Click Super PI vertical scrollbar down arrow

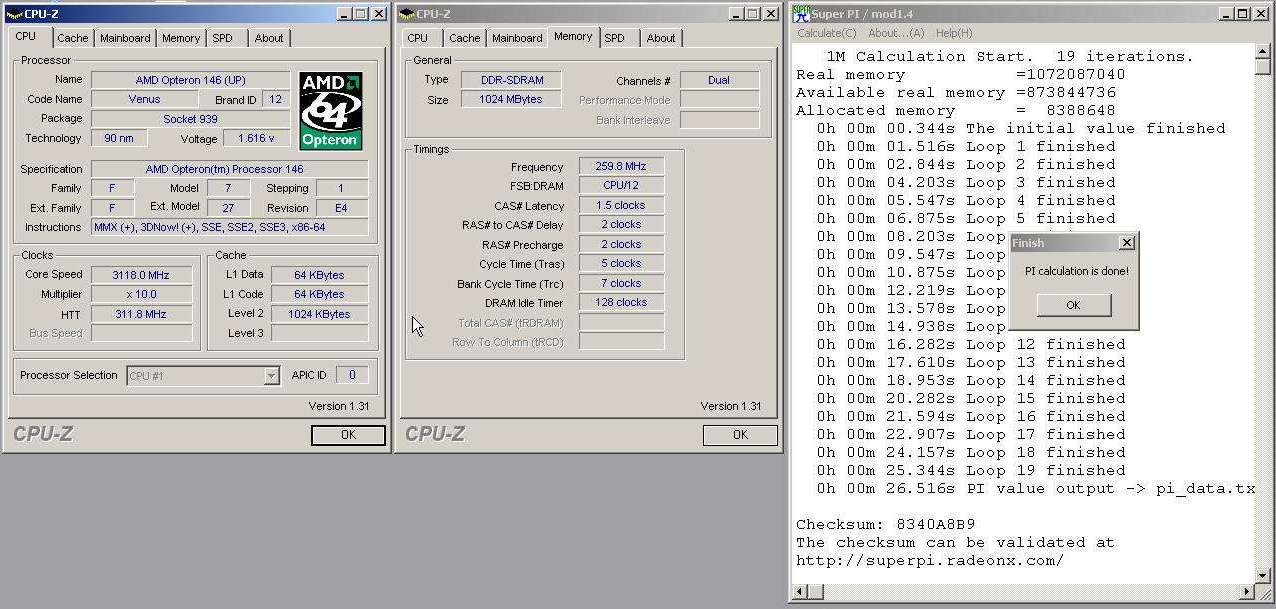(x=1263, y=575)
